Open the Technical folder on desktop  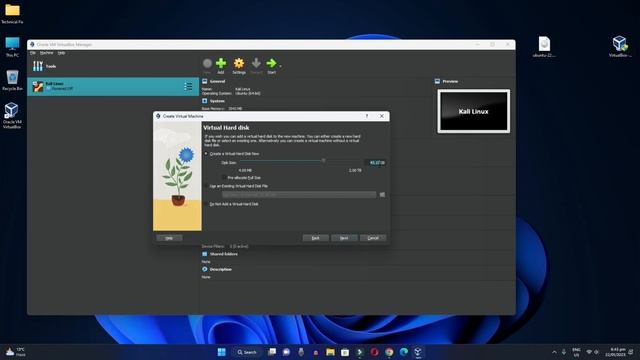click(12, 13)
